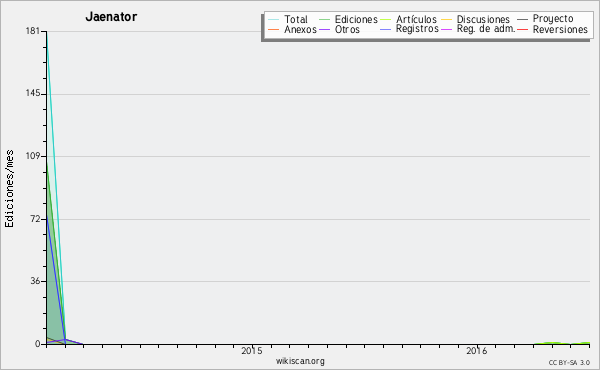
Task: Click the Ediciones/mes axis label
Action: [x=9, y=189]
